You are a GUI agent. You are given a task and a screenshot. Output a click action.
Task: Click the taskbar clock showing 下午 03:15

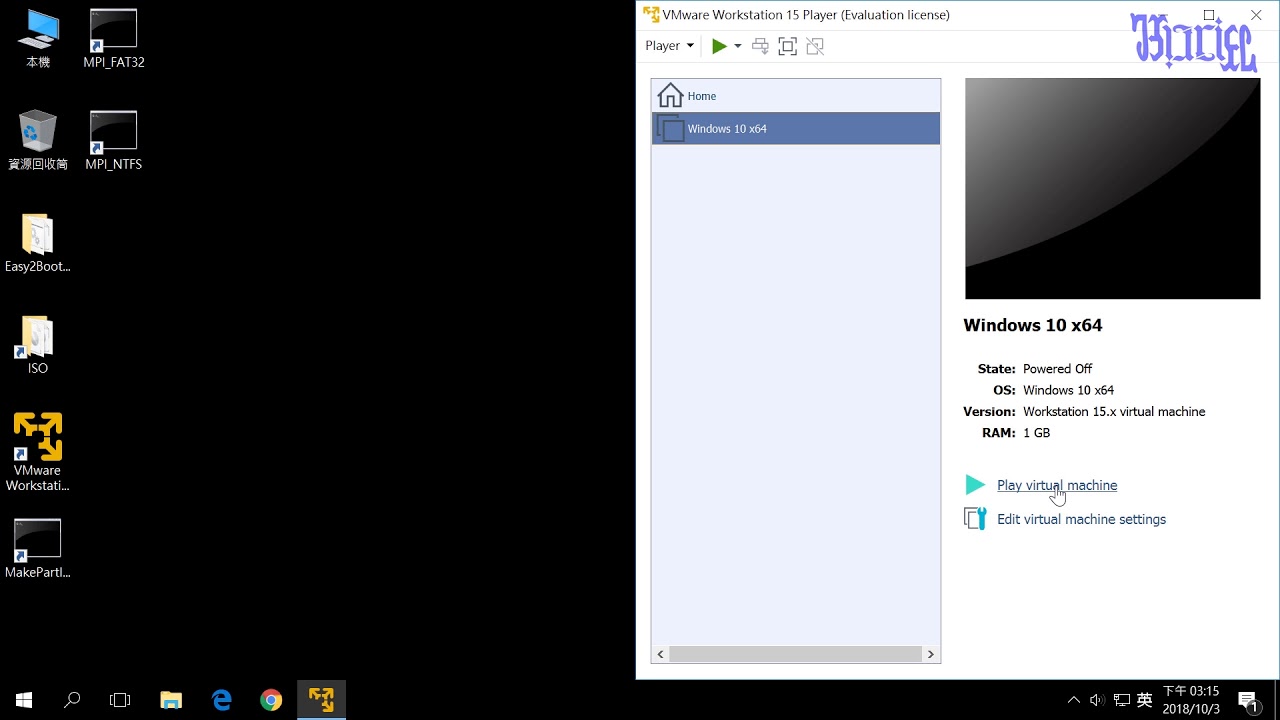point(1191,700)
